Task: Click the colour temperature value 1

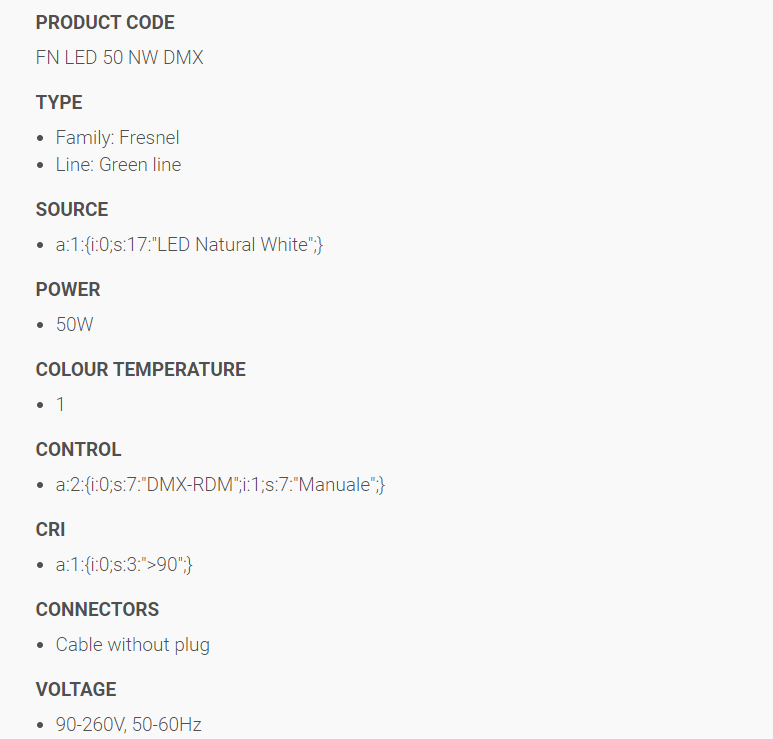Action: pyautogui.click(x=60, y=405)
